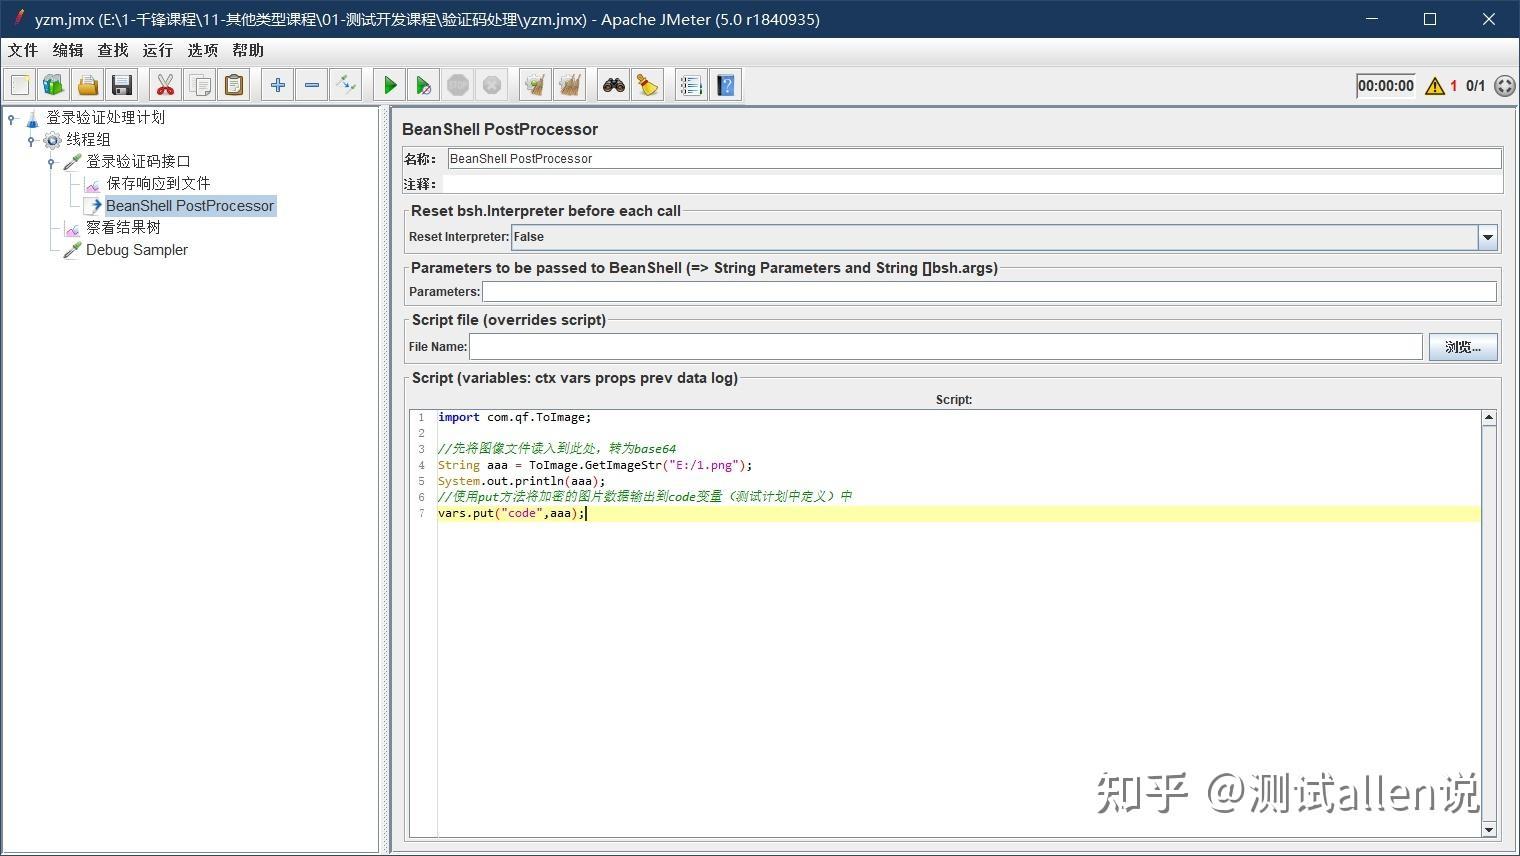Clear results with single broom icon

536,85
